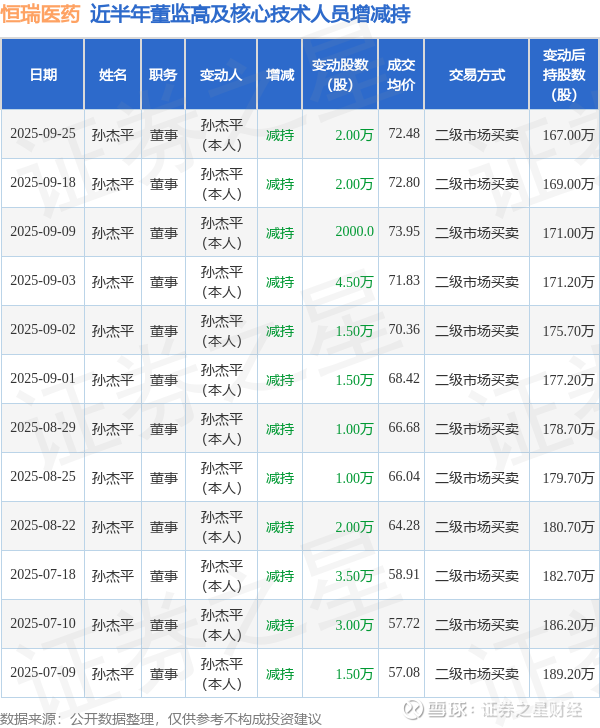Click average price 57.08
600x728 pixels.
pyautogui.click(x=404, y=673)
